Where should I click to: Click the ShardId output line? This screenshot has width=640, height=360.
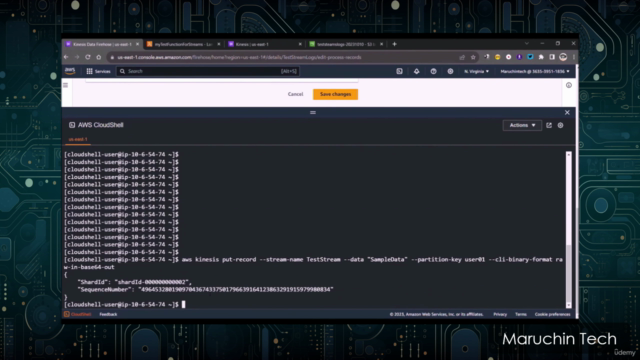[134, 282]
